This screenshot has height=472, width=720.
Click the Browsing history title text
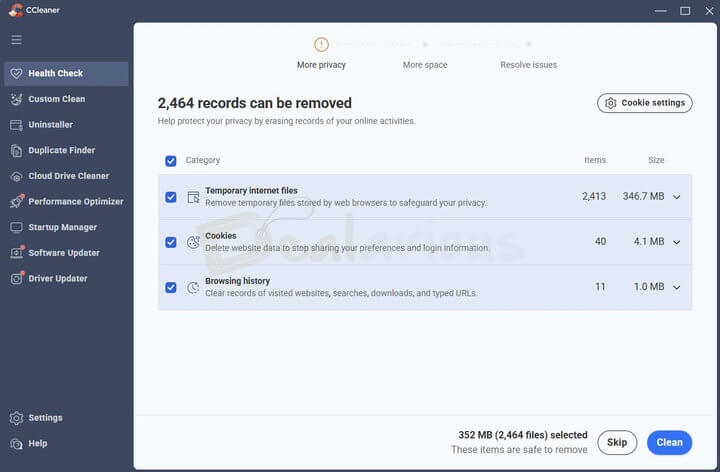237,281
